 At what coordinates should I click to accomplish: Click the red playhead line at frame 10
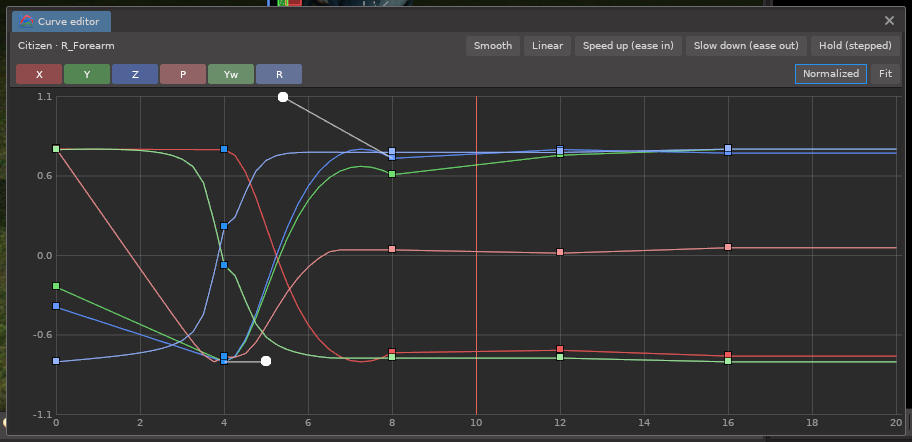pos(476,255)
